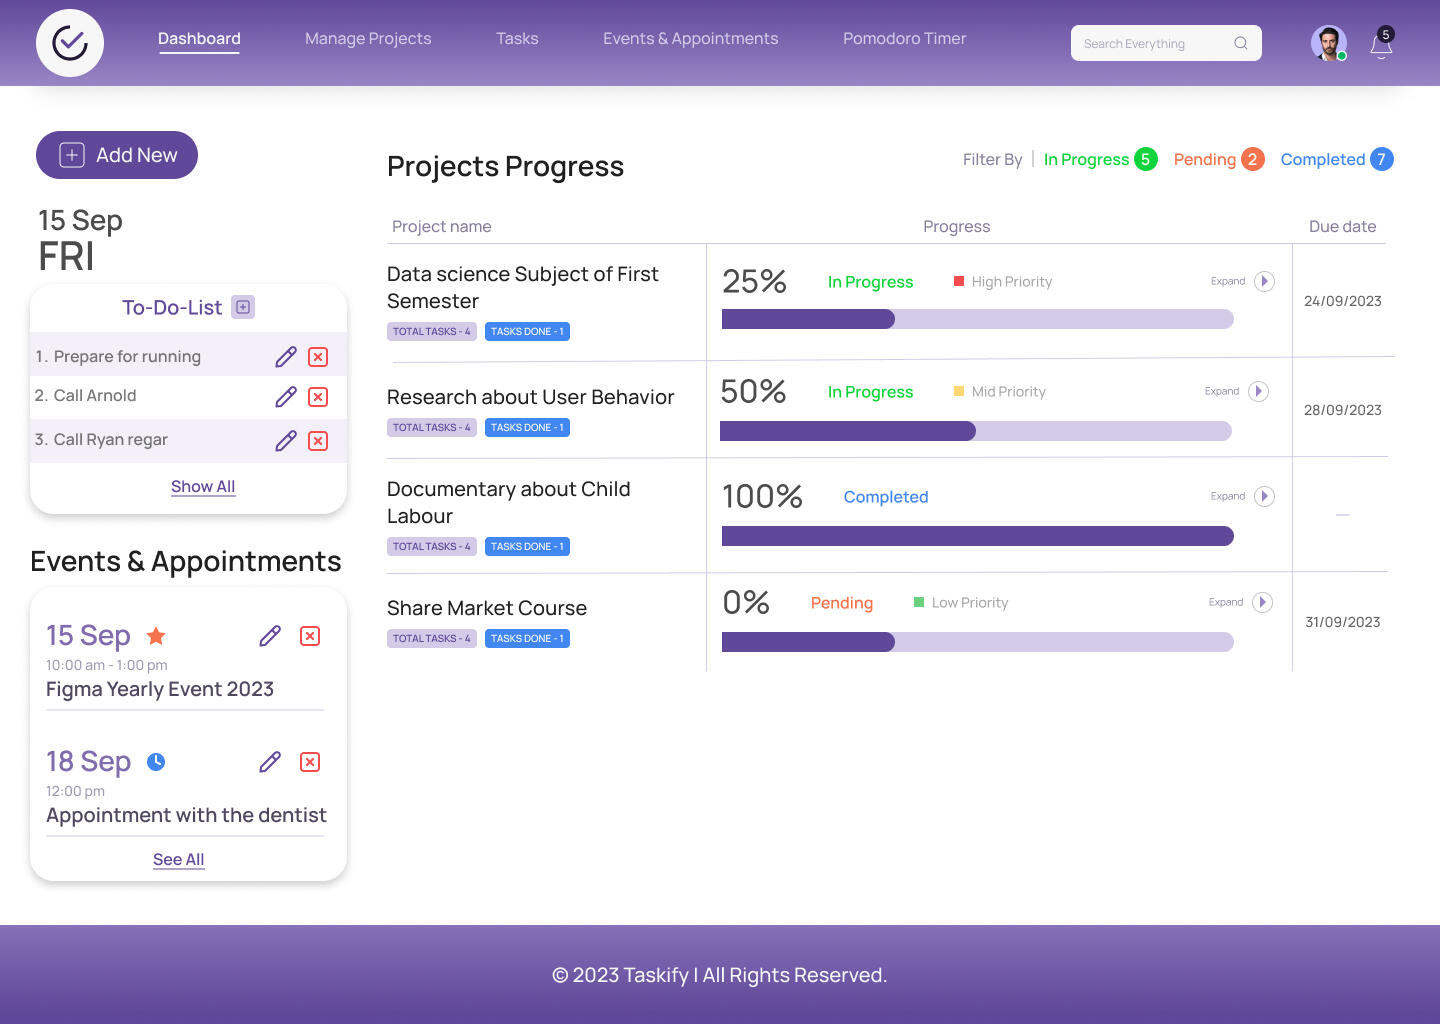Open the notification bell
1440x1024 pixels.
tap(1381, 45)
